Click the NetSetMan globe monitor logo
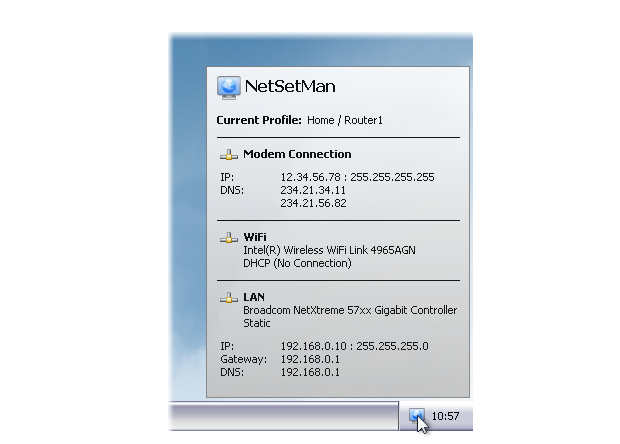The height and width of the screenshot is (444, 620). (x=229, y=87)
